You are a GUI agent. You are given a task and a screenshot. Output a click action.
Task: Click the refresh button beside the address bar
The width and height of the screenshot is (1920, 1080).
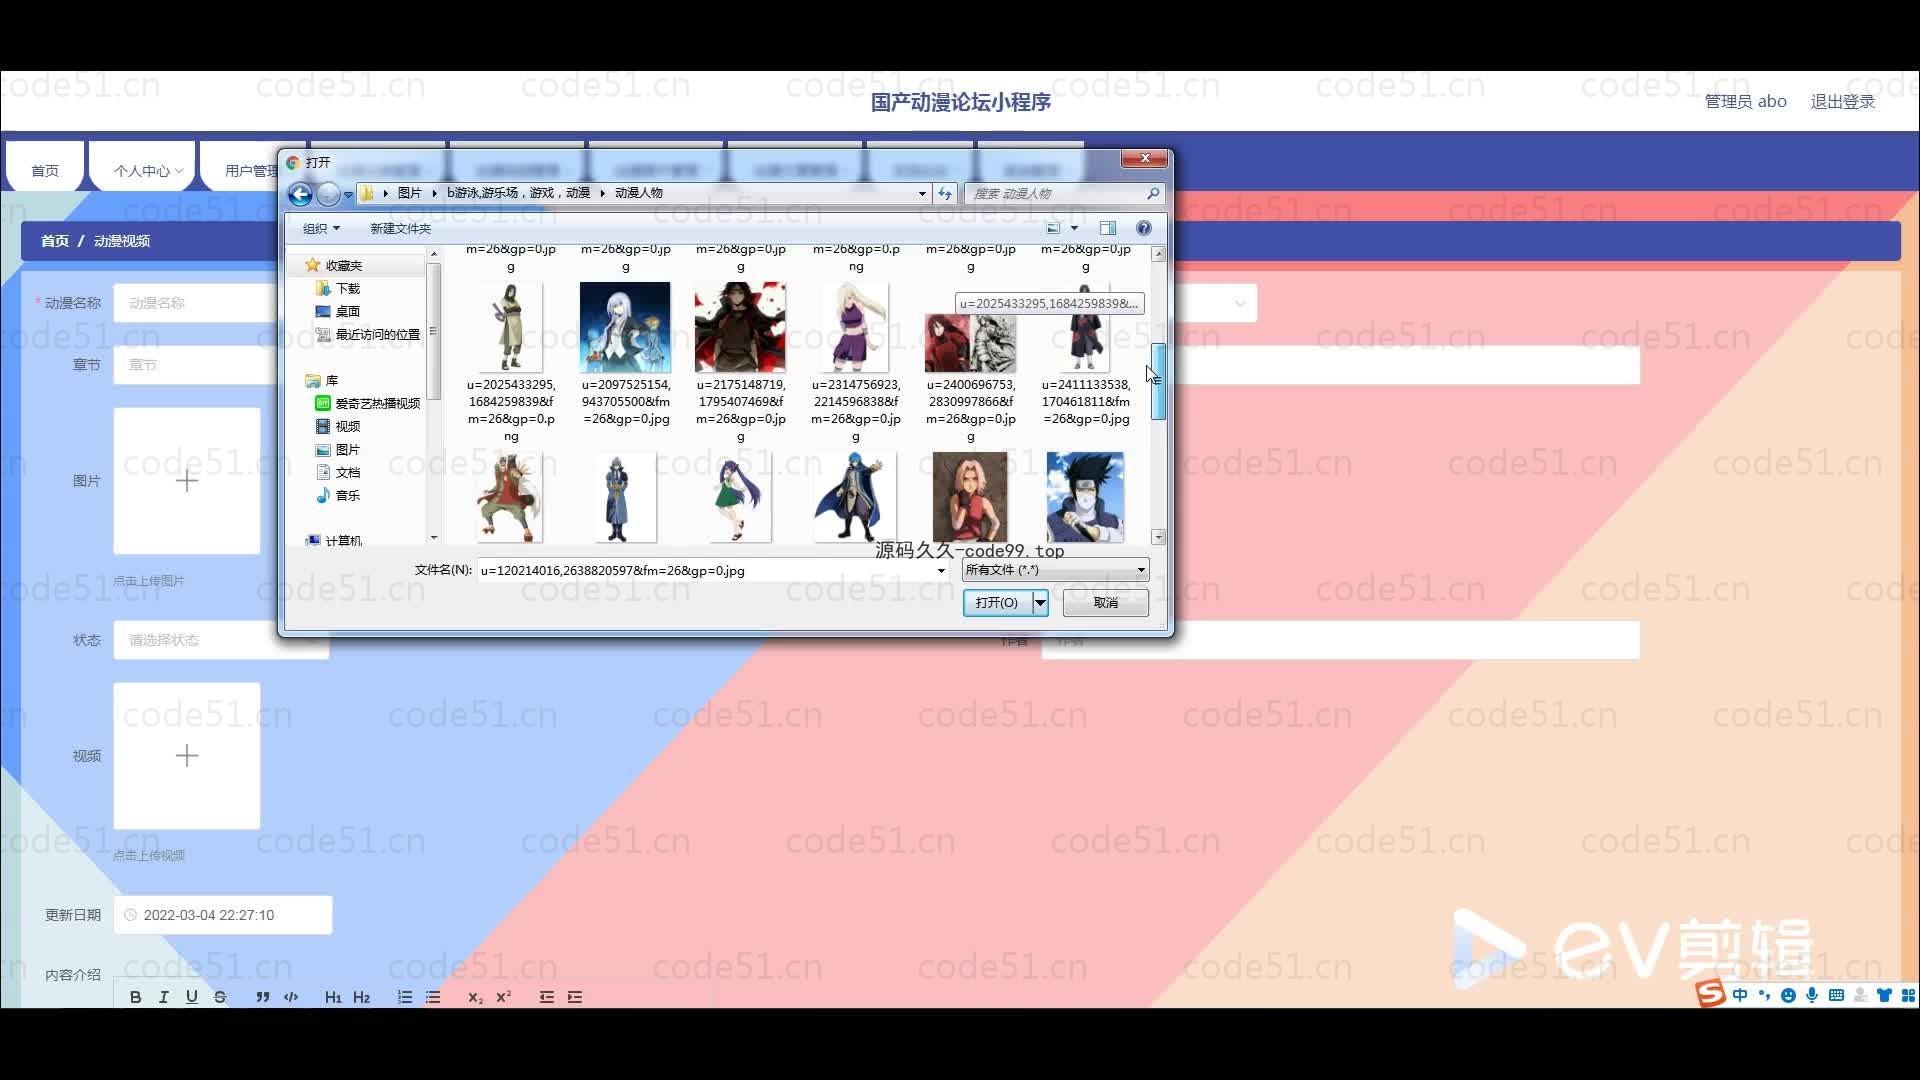(x=945, y=193)
